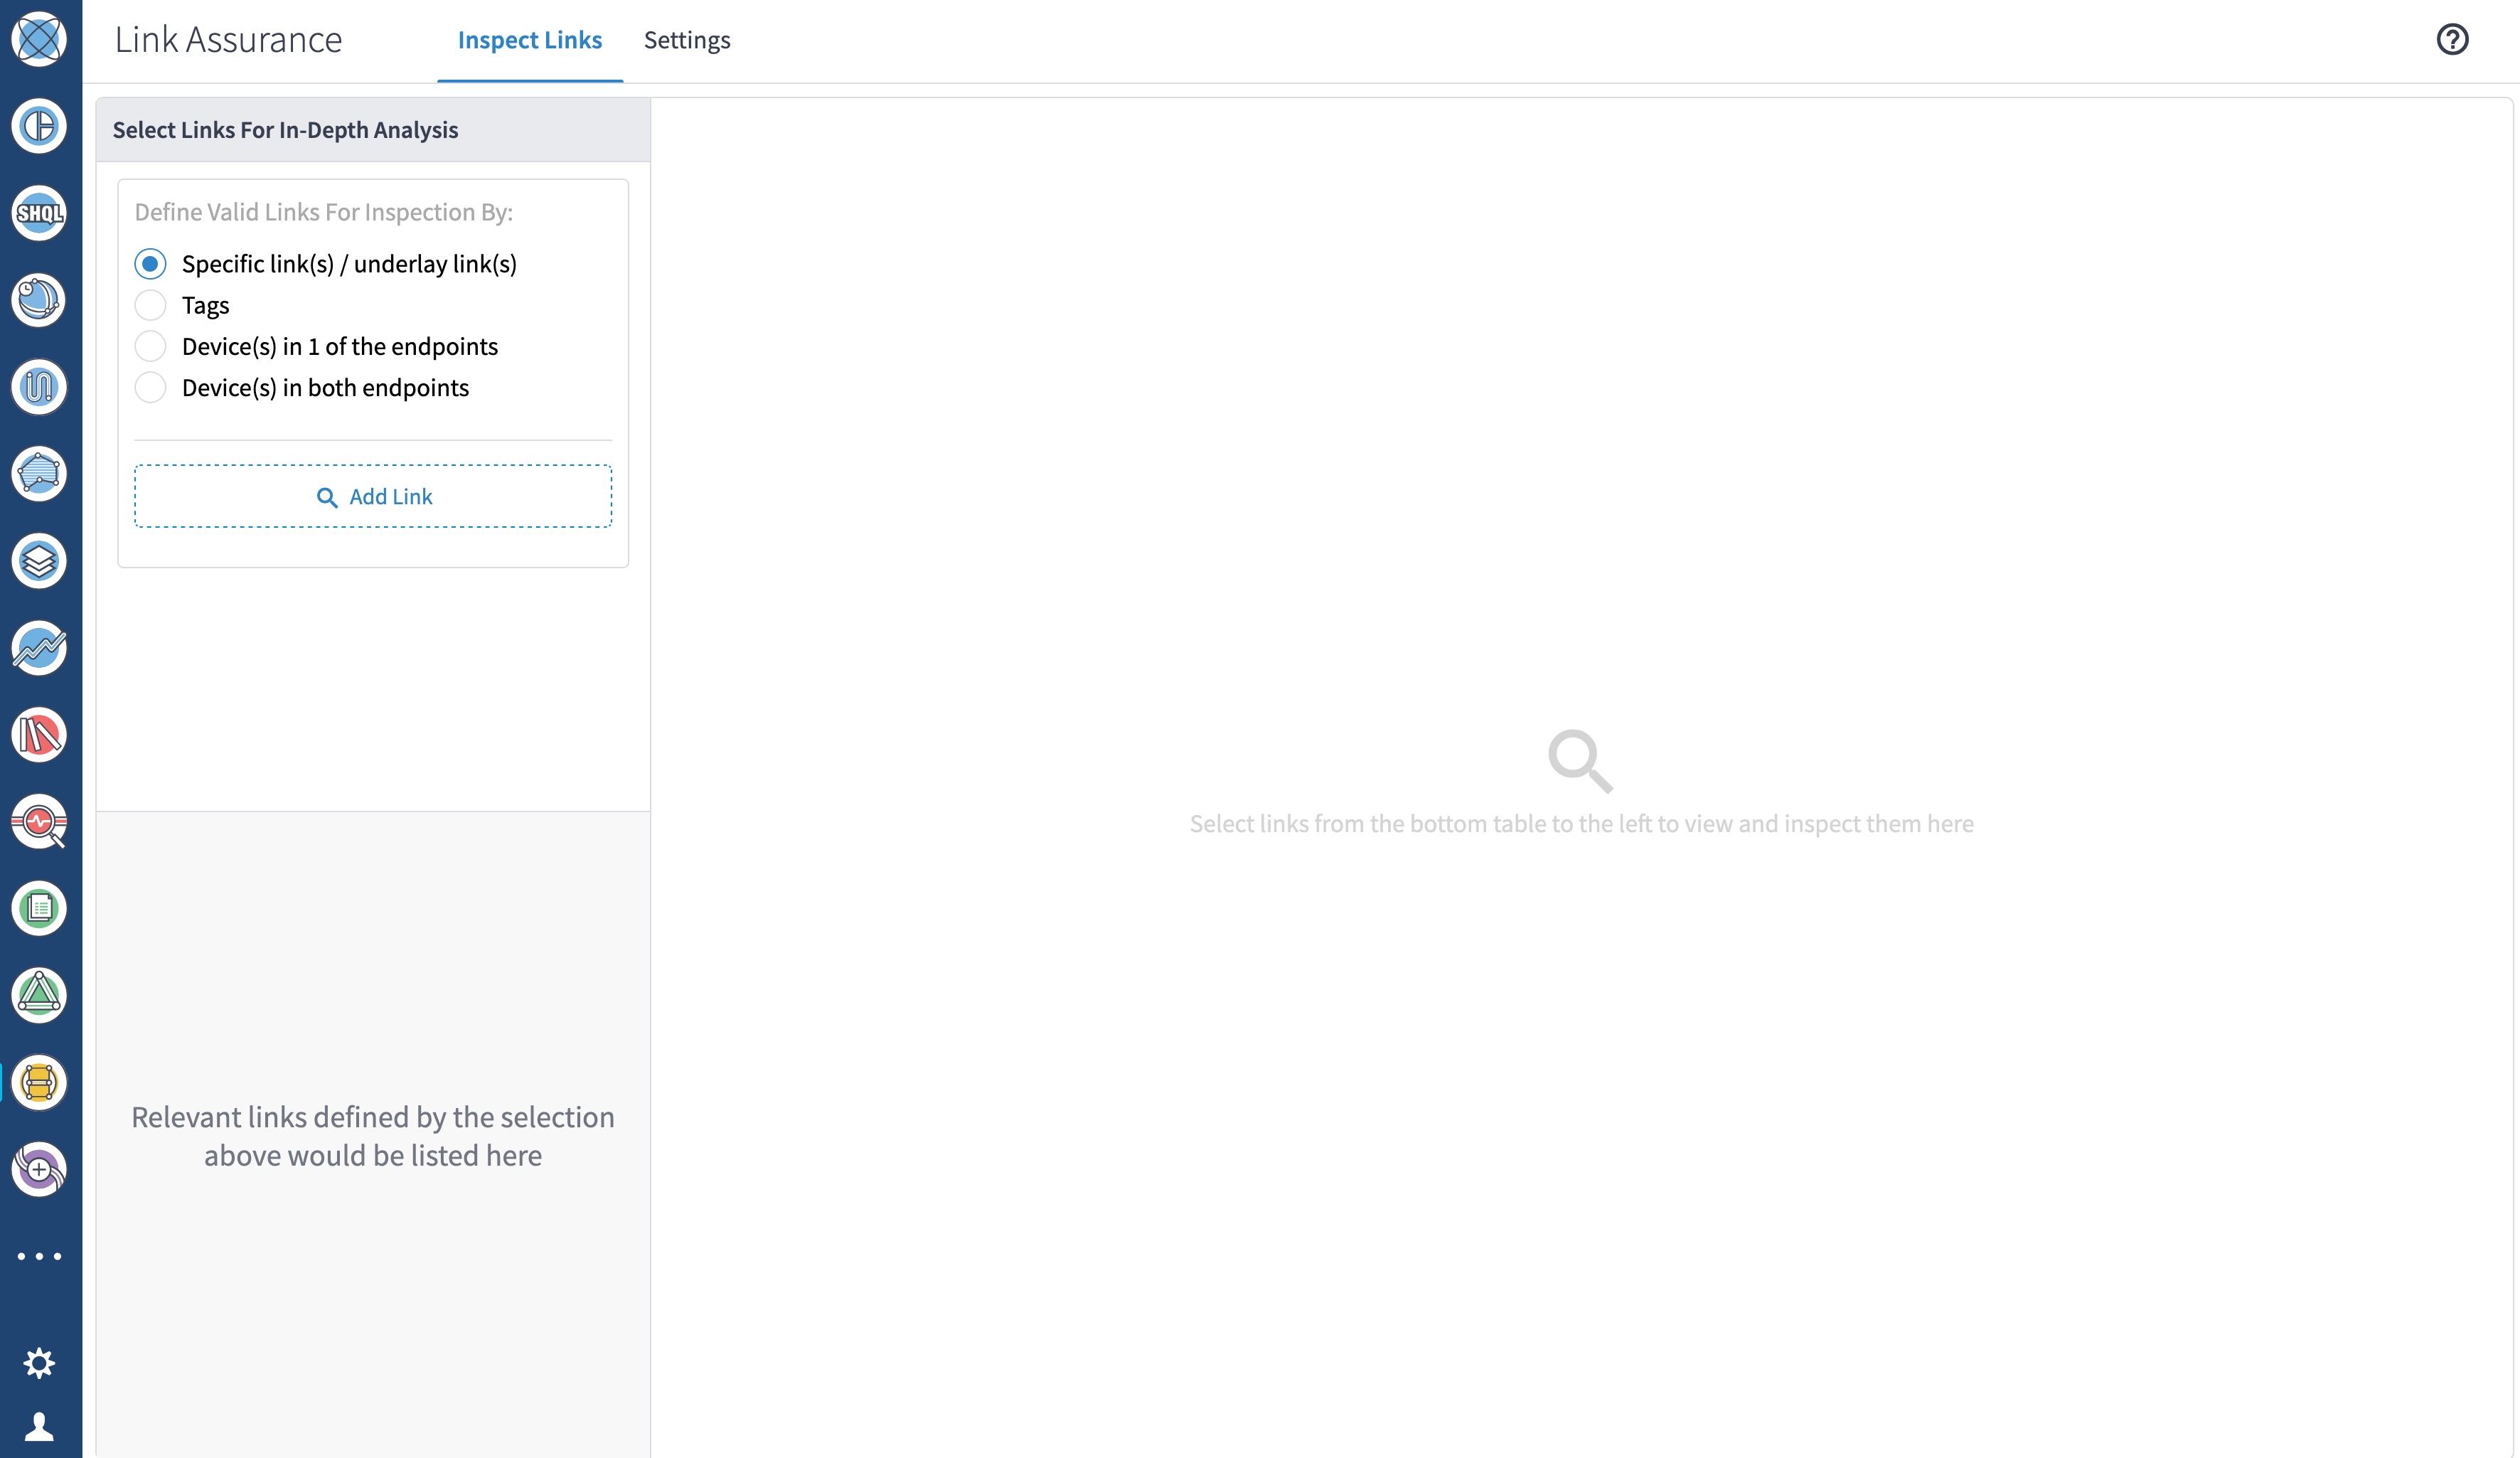Choose Device(s) in both endpoints

150,387
